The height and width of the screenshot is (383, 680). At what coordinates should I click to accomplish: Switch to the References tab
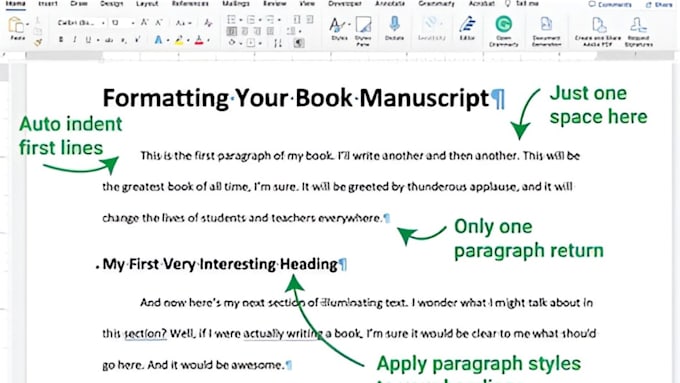click(x=190, y=3)
